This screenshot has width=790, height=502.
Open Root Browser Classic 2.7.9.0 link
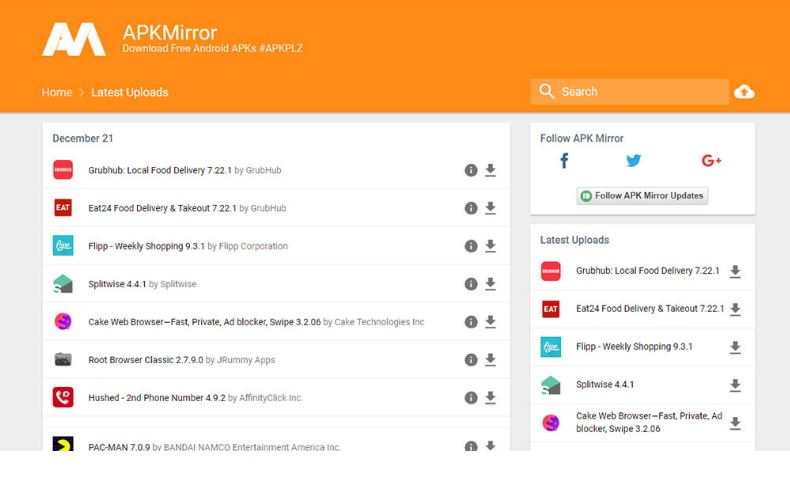pos(145,360)
